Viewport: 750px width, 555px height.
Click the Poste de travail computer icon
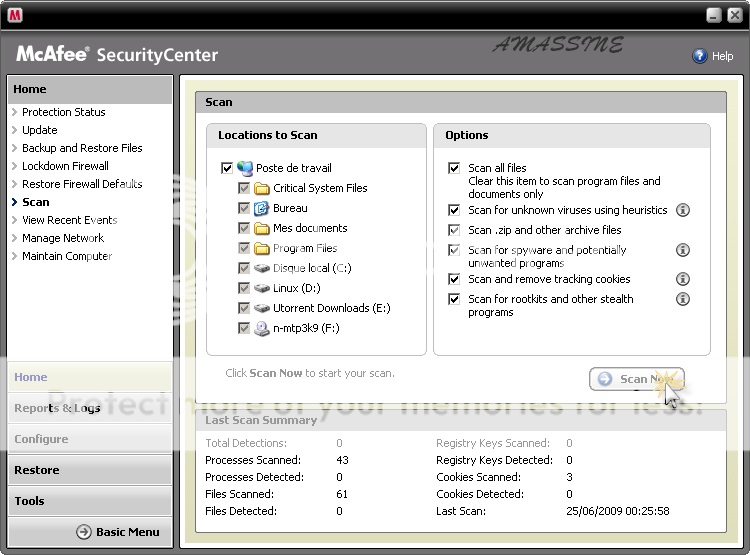click(245, 168)
